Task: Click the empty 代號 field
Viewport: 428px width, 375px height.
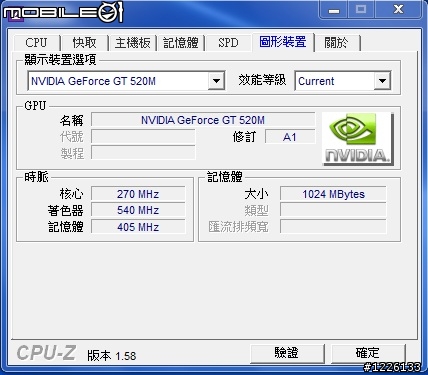Action: (x=143, y=137)
